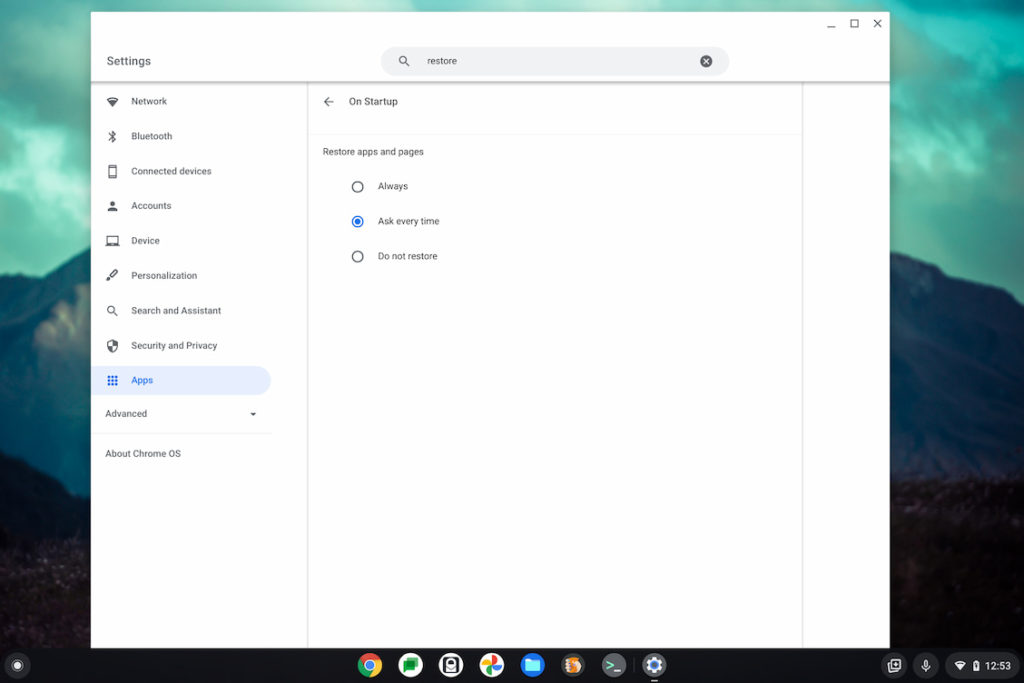Open About Chrome OS page

143,453
